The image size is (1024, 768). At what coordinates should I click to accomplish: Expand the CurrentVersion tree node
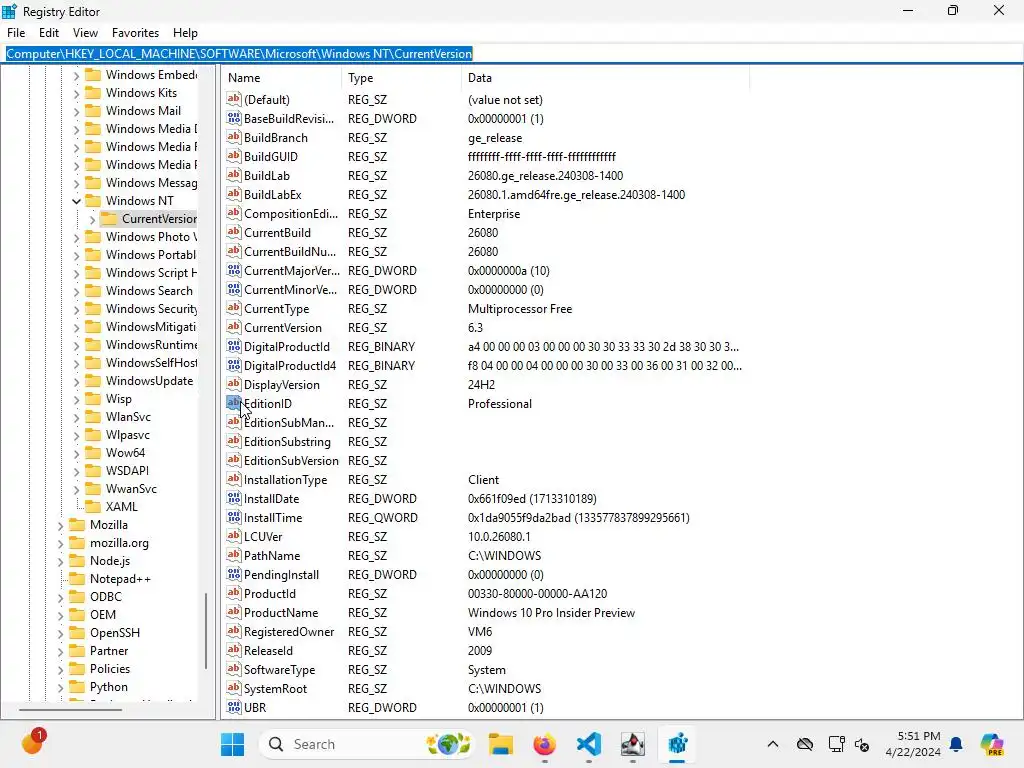[92, 219]
